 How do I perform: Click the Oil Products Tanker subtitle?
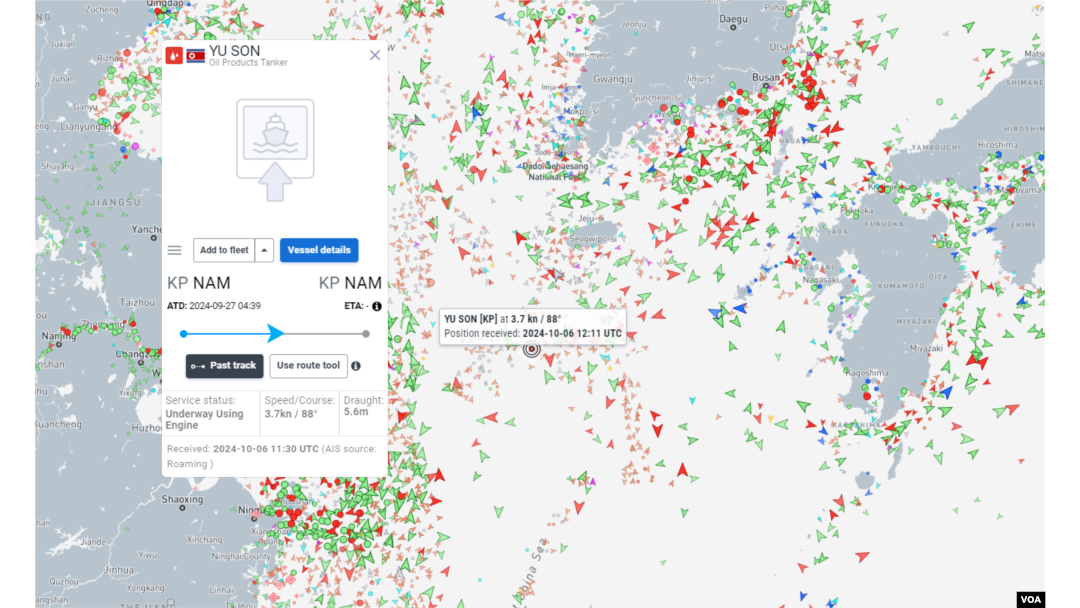pos(249,63)
